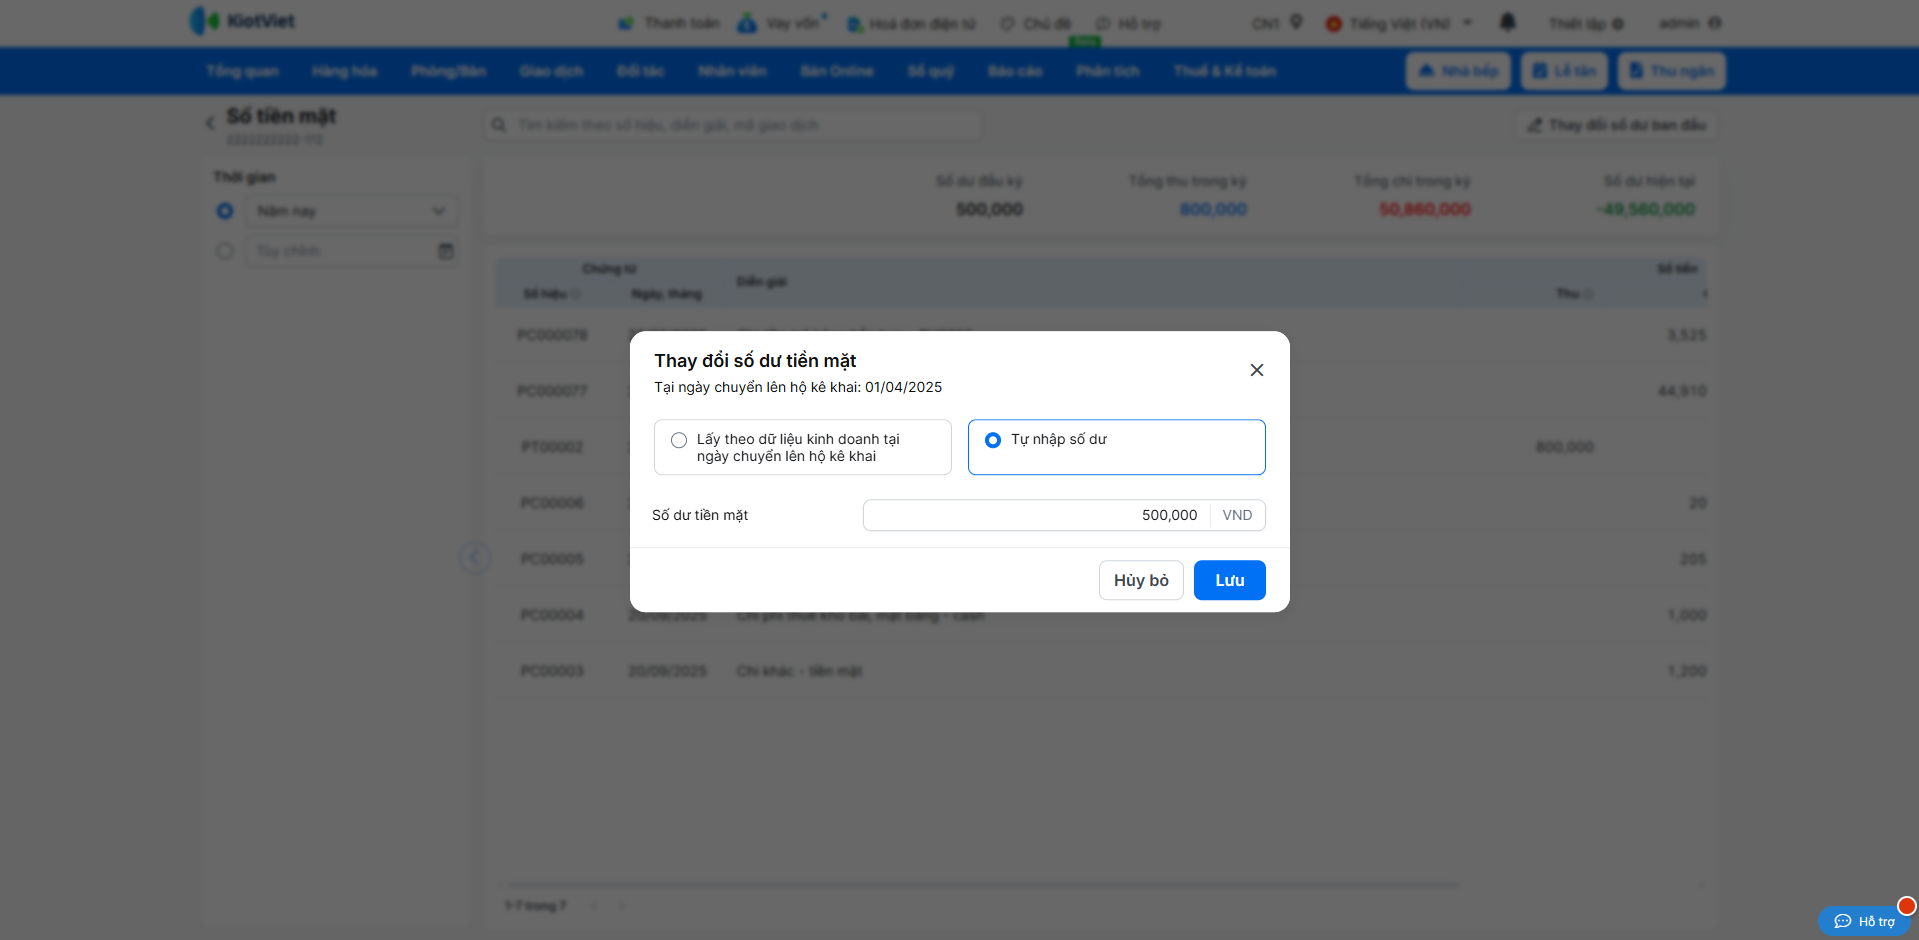Image resolution: width=1919 pixels, height=940 pixels.
Task: Click the search box for transactions
Action: click(x=733, y=125)
